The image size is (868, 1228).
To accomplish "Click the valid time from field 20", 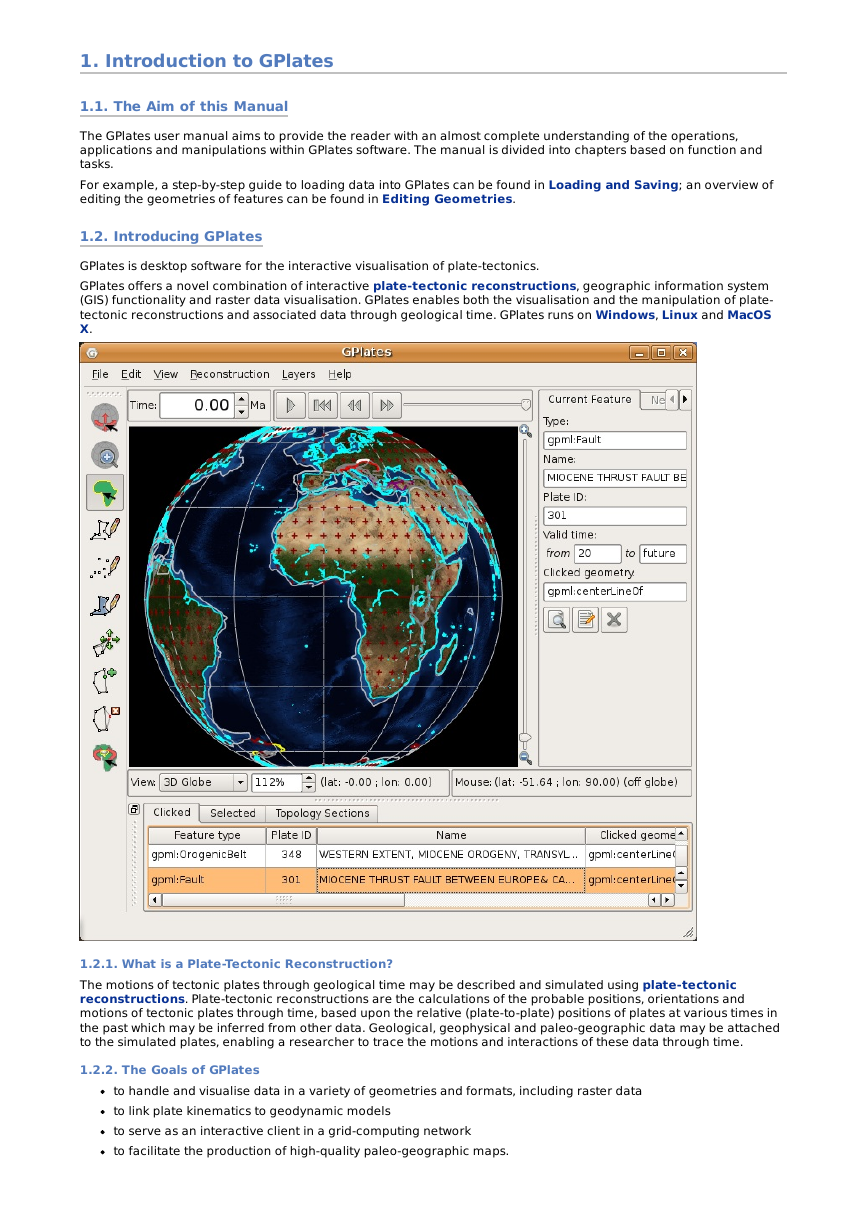I will (598, 553).
